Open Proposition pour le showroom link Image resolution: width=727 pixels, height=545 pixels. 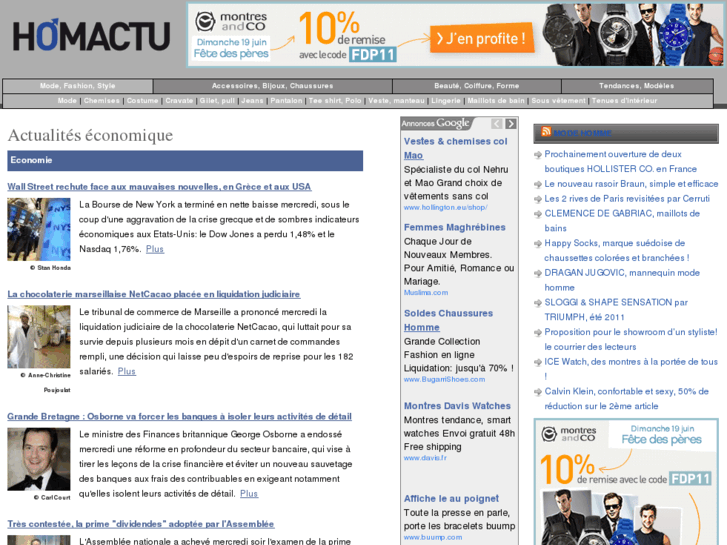point(631,340)
